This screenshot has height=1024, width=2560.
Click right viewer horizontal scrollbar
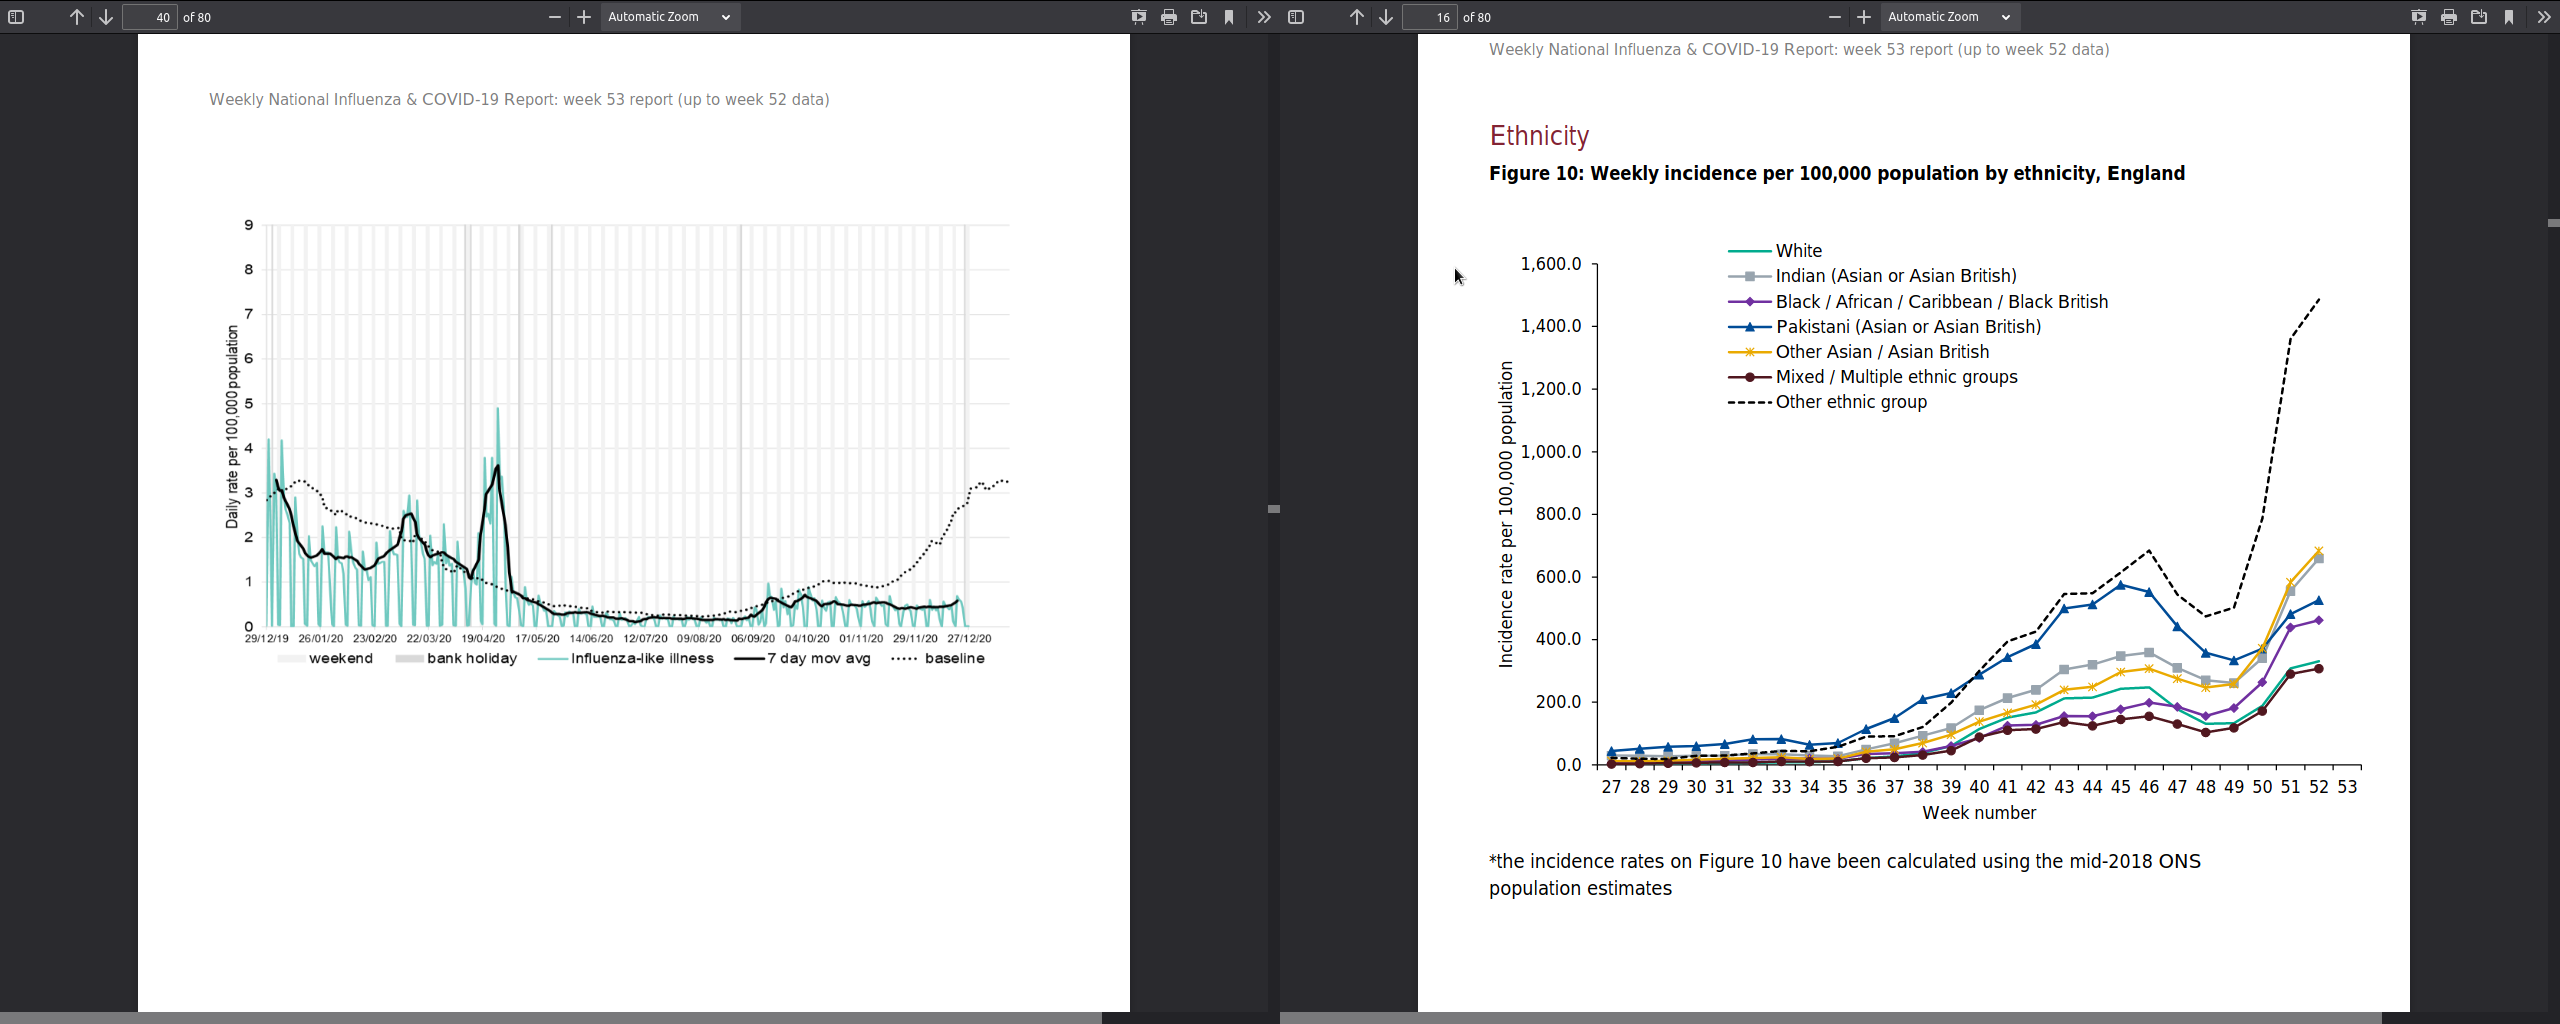1831,1018
